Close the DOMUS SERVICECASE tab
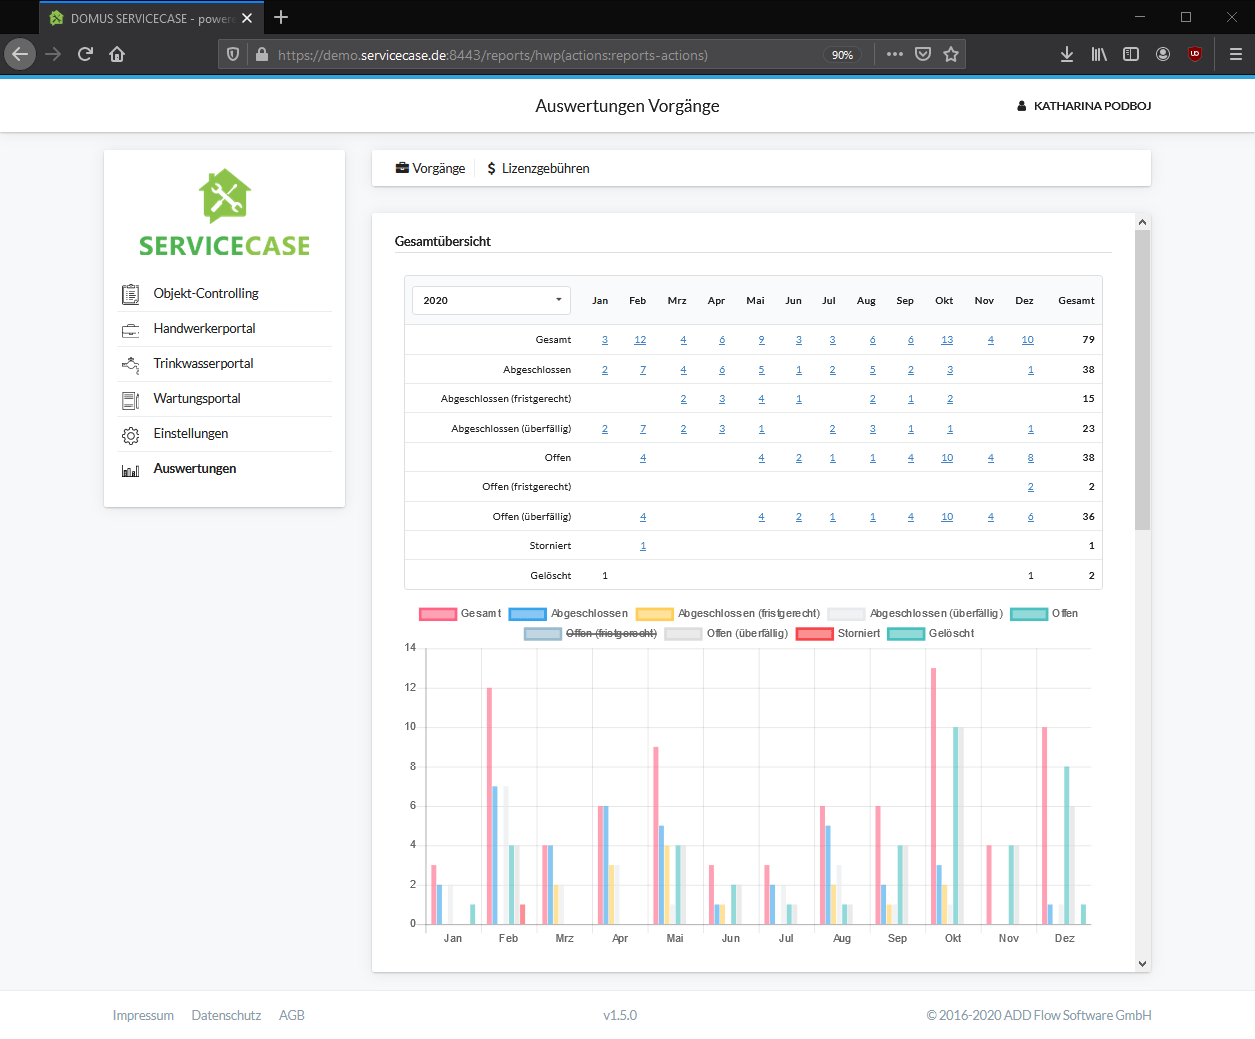 click(x=247, y=18)
